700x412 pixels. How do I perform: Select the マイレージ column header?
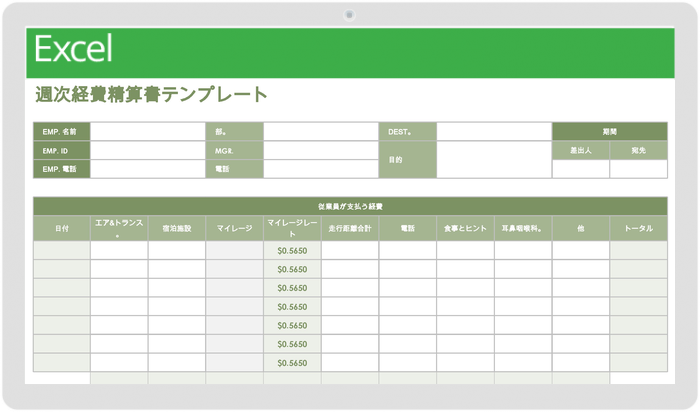(234, 229)
